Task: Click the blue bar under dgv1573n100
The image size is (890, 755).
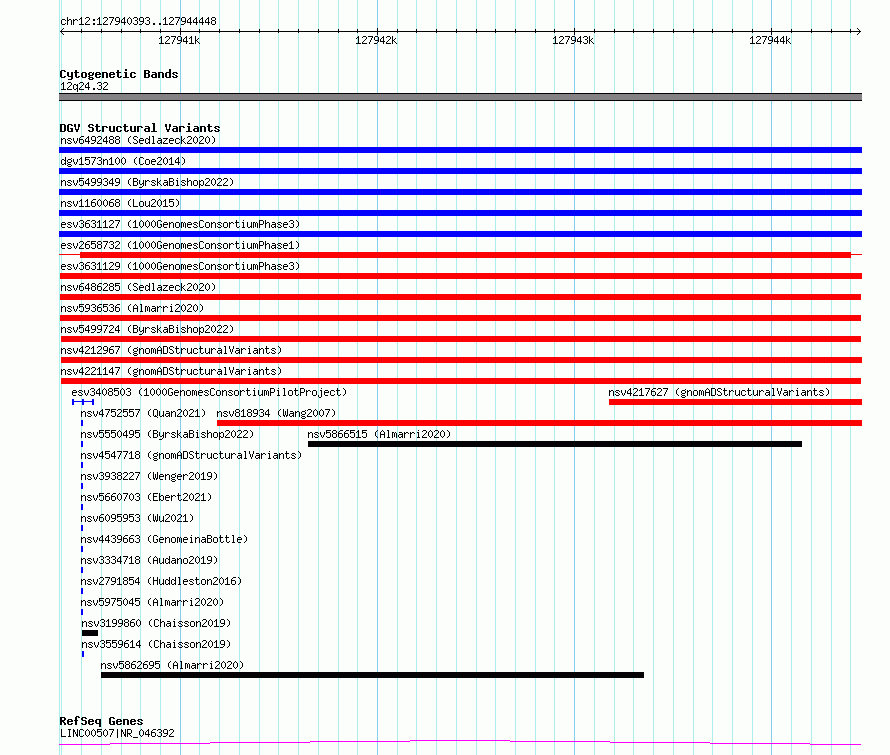Action: (x=460, y=171)
